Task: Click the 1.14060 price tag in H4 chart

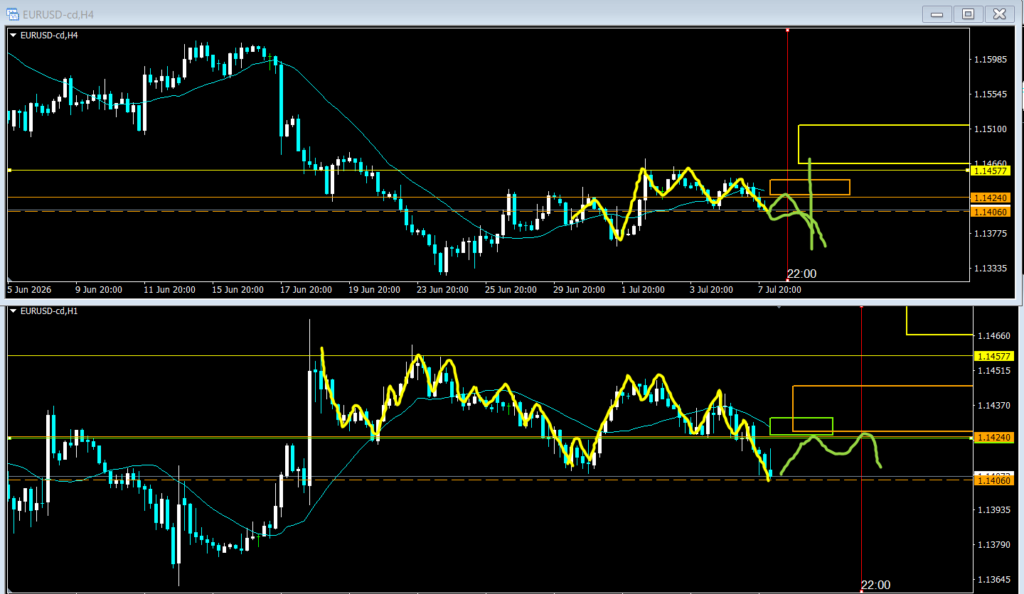Action: tap(991, 212)
